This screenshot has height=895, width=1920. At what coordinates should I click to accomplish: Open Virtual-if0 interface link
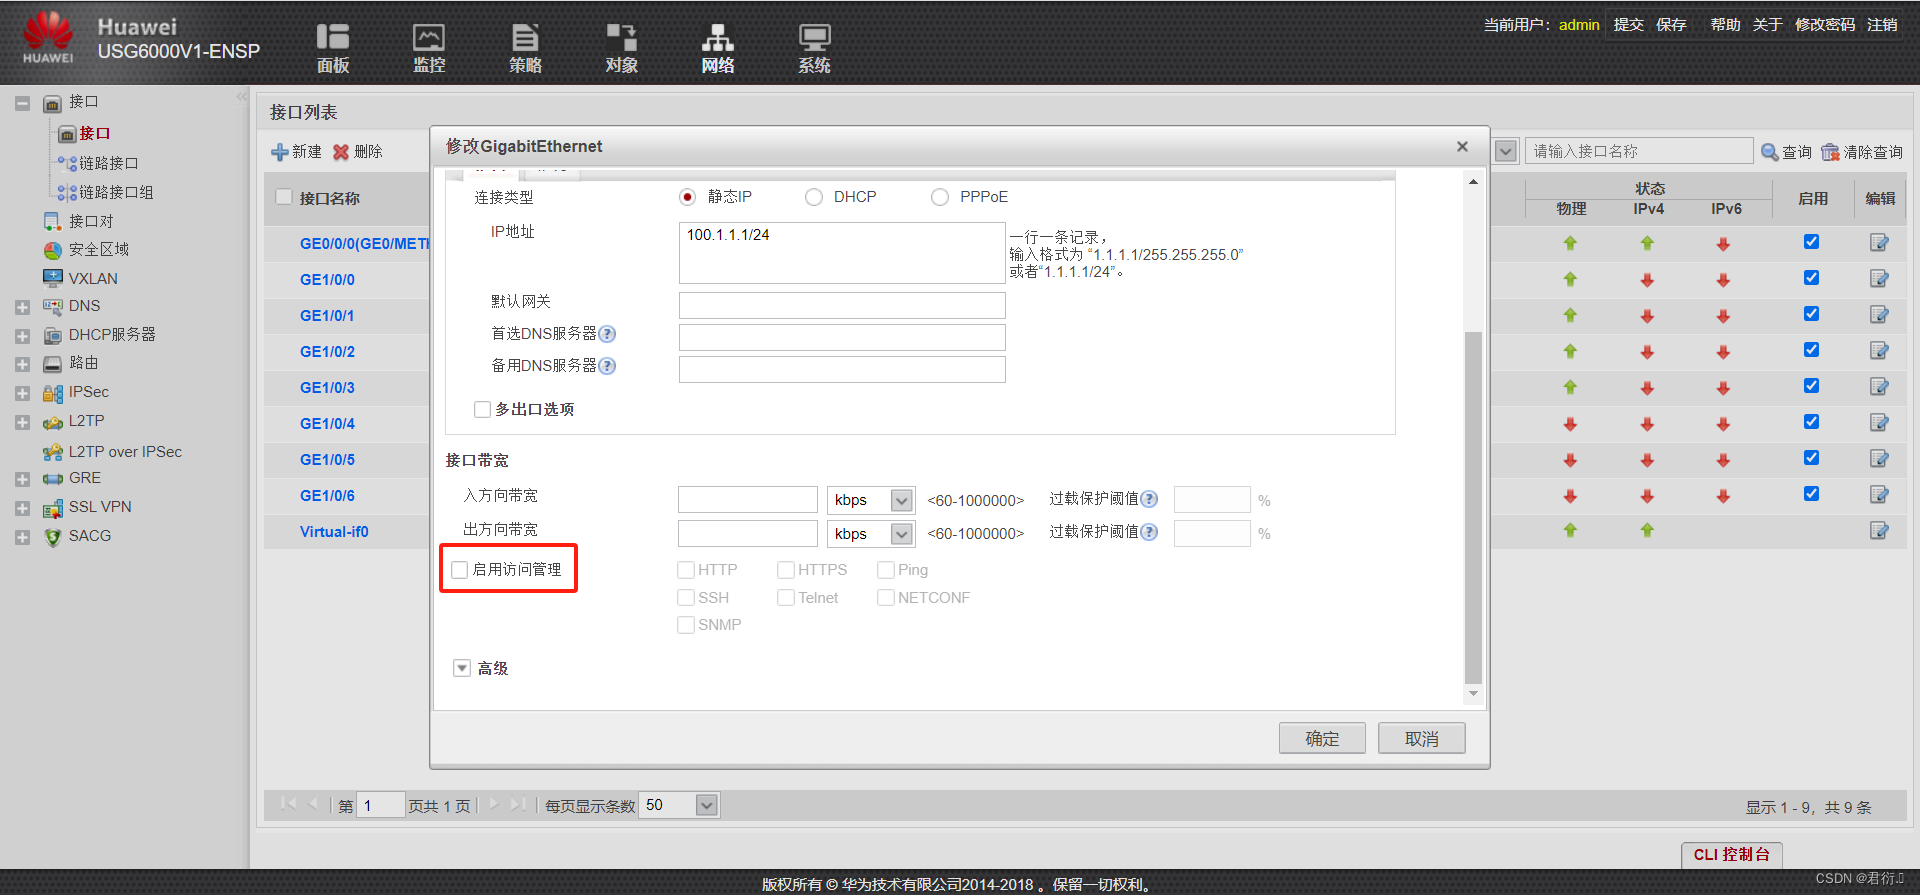(x=334, y=531)
